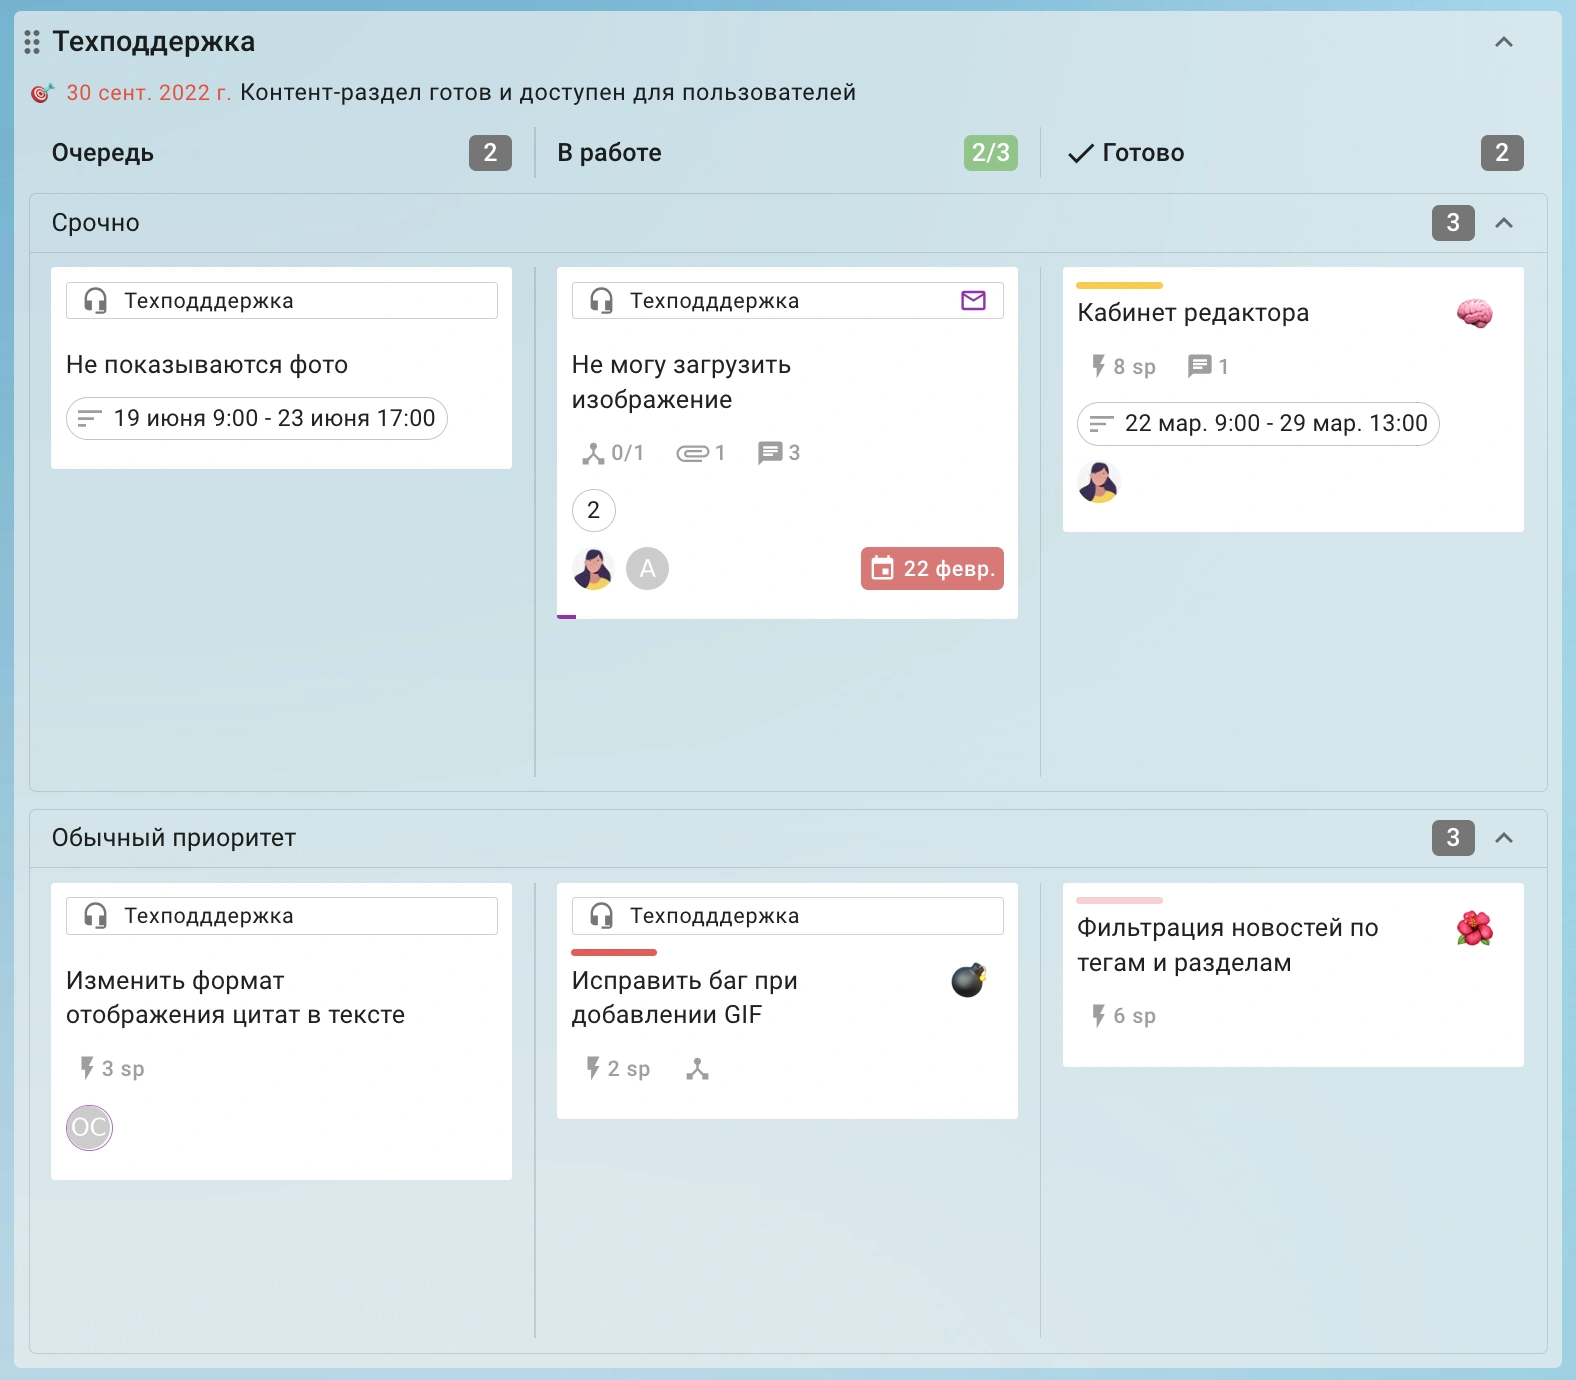1576x1380 pixels.
Task: Click the bomb emoji on GIF bug card
Action: 968,981
